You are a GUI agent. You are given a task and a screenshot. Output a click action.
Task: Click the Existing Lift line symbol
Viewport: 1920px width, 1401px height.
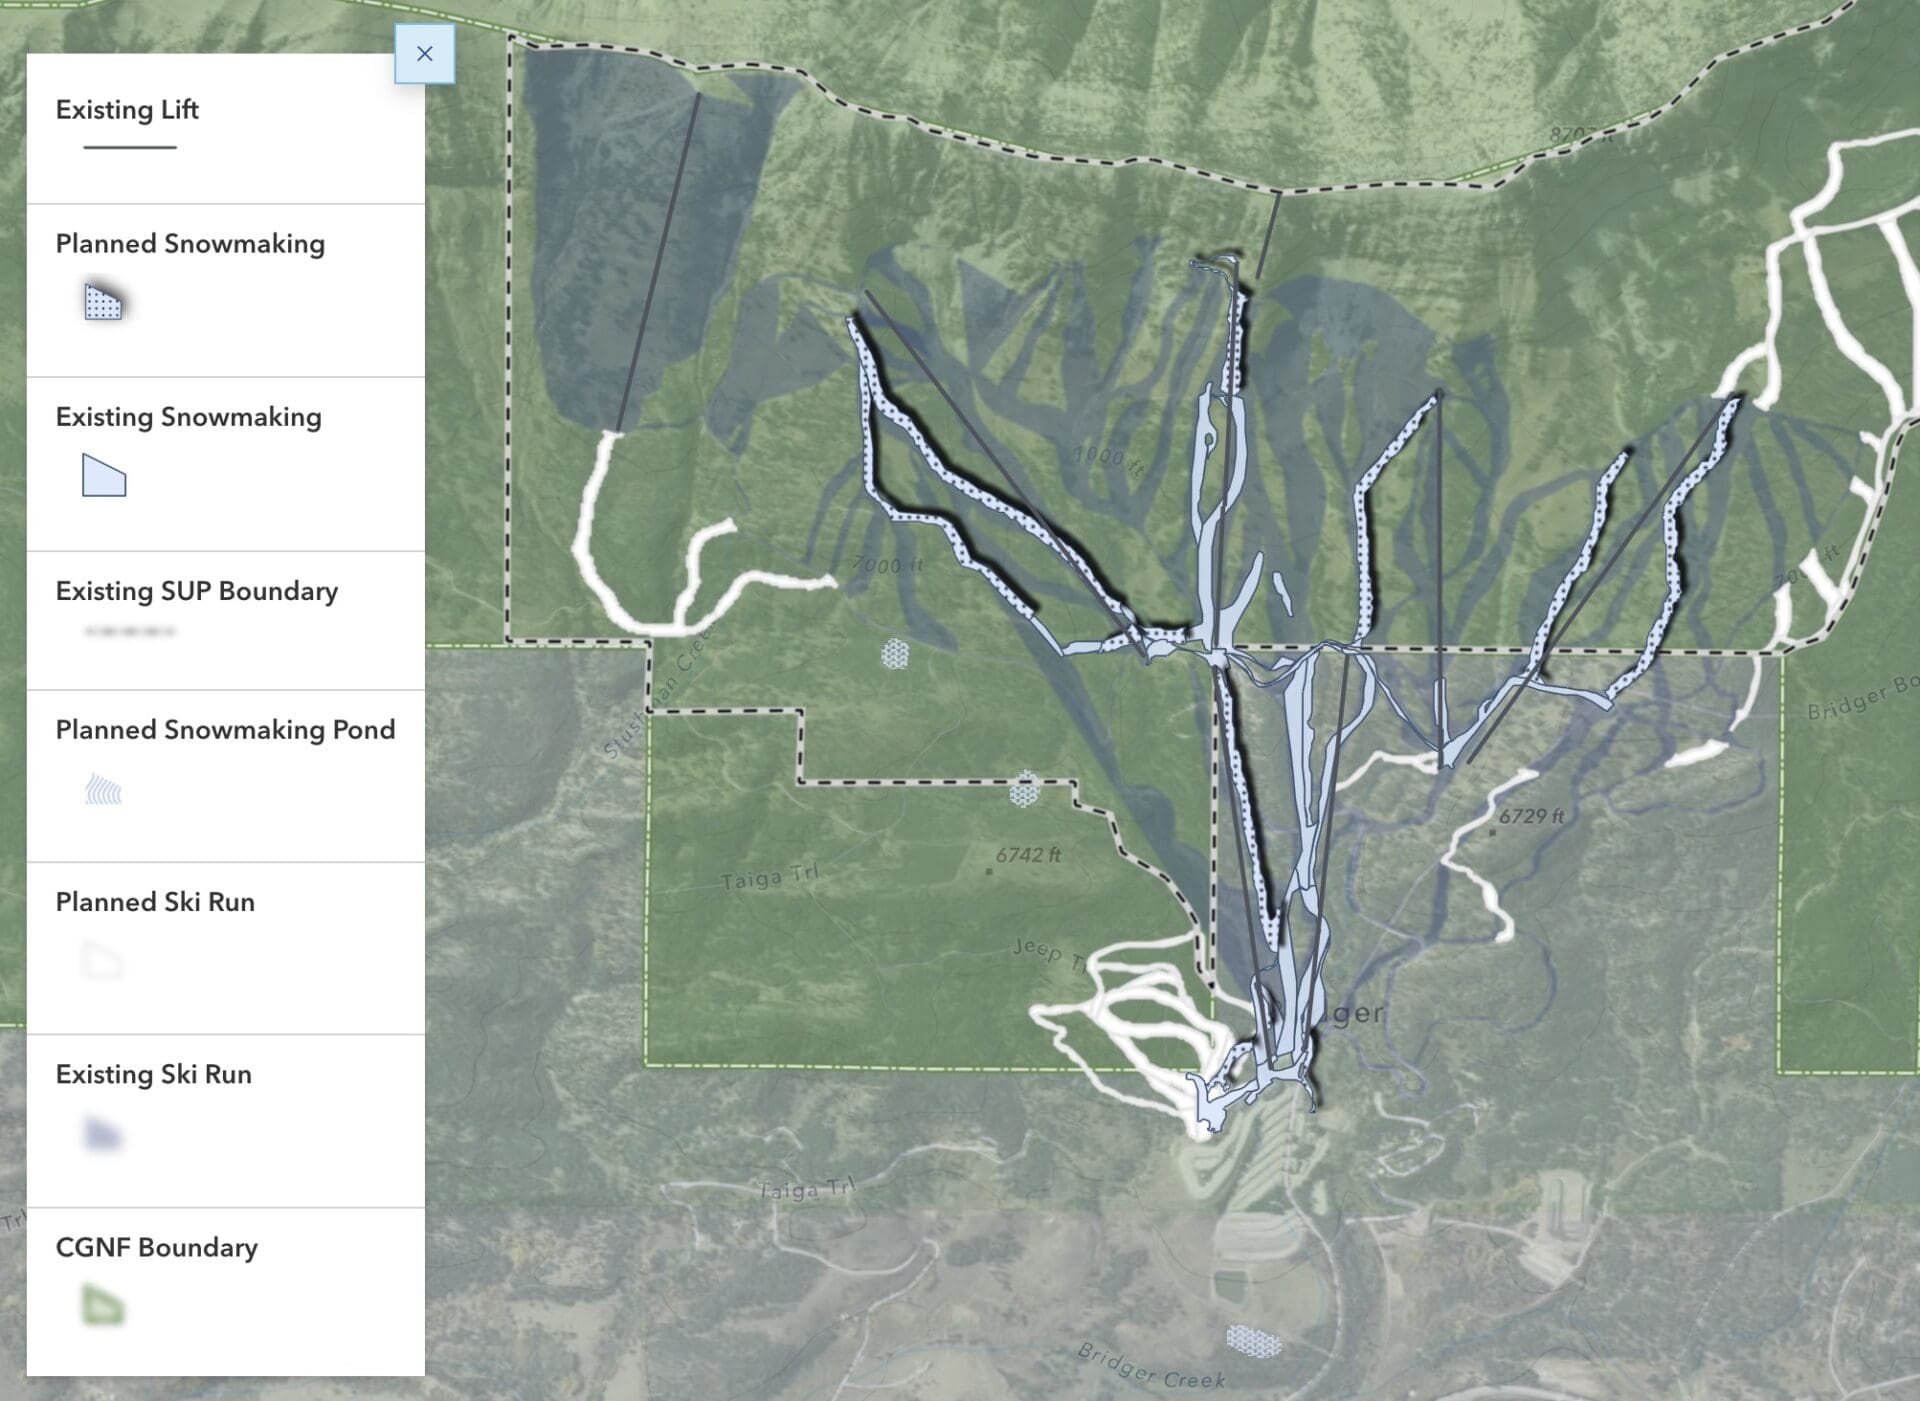(130, 148)
